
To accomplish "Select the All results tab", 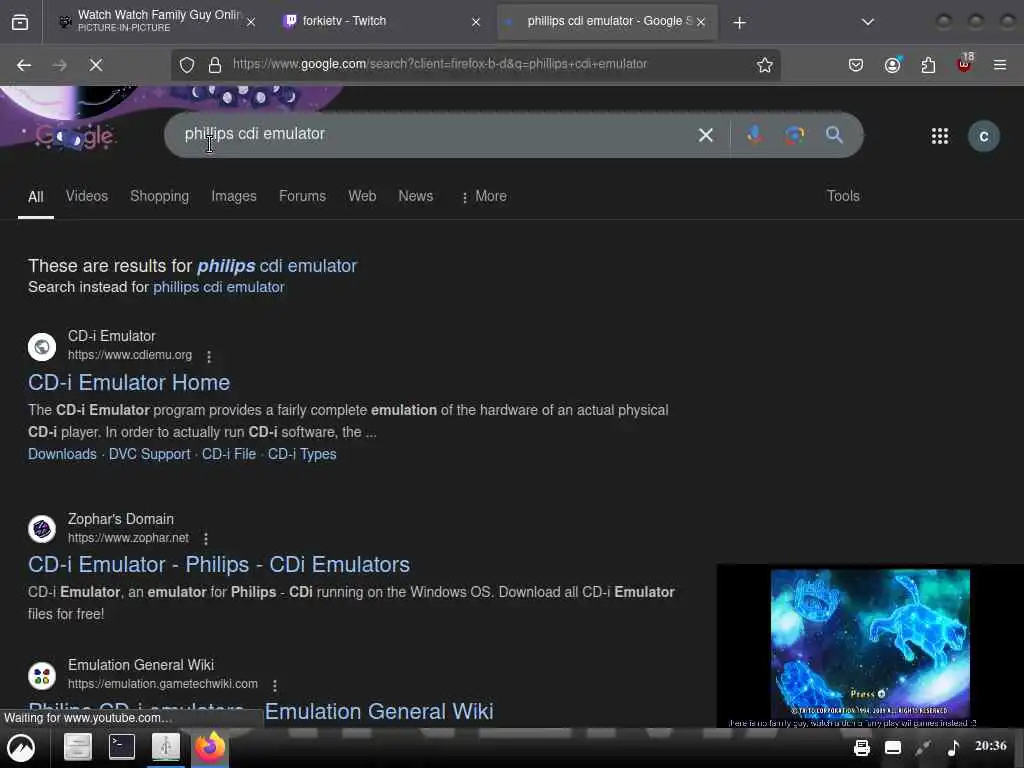I will click(36, 197).
